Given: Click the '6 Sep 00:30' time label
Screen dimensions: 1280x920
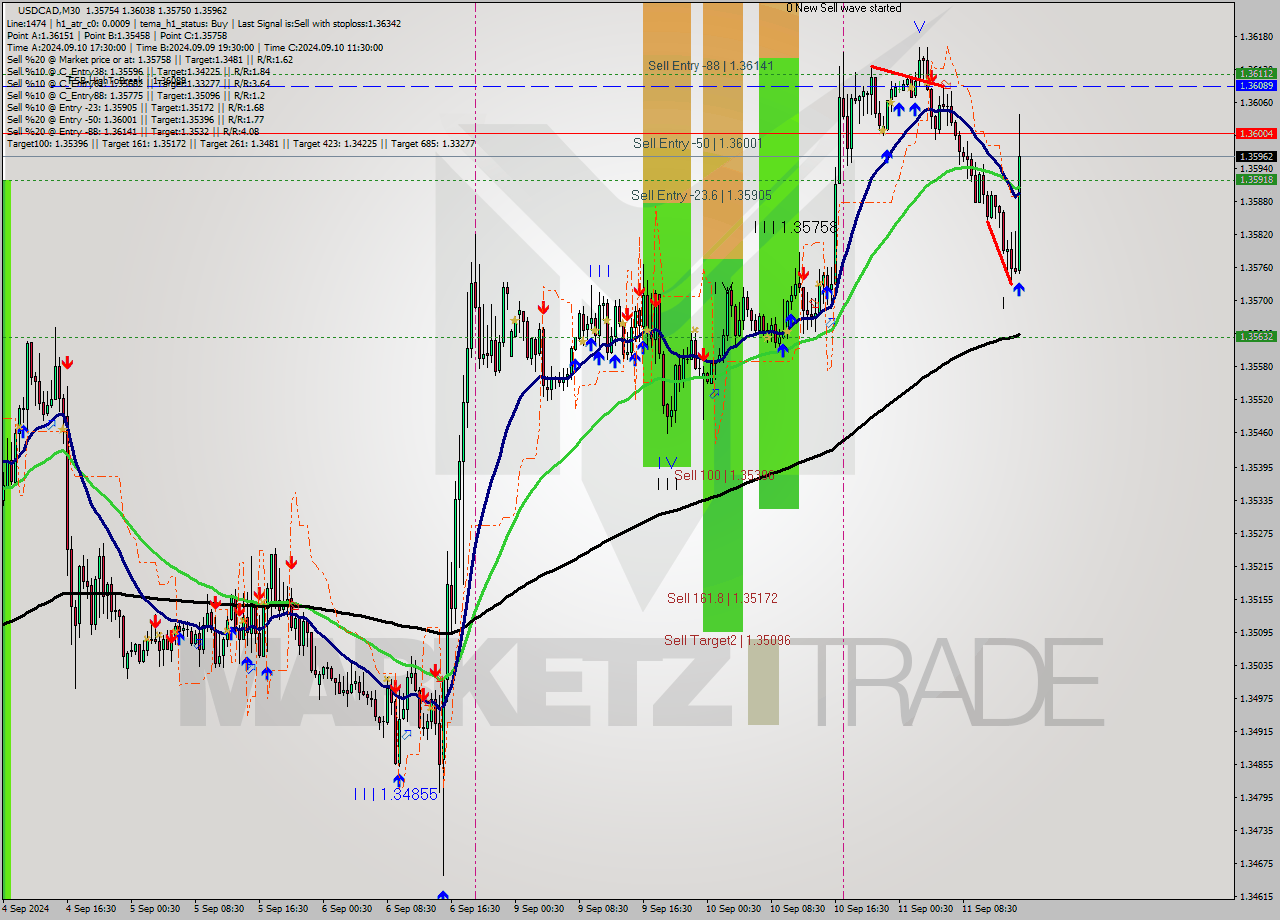Looking at the screenshot, I should [347, 909].
